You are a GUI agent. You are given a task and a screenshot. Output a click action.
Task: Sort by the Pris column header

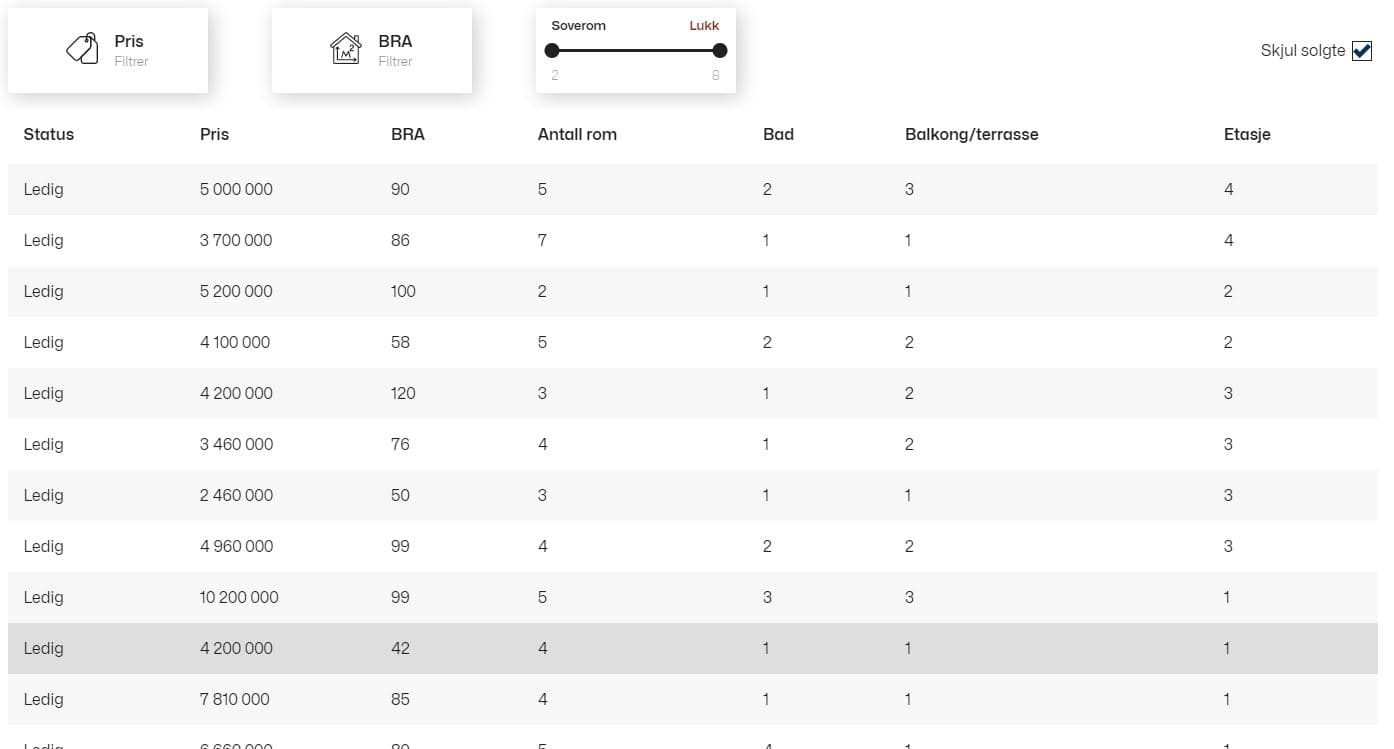pyautogui.click(x=214, y=134)
